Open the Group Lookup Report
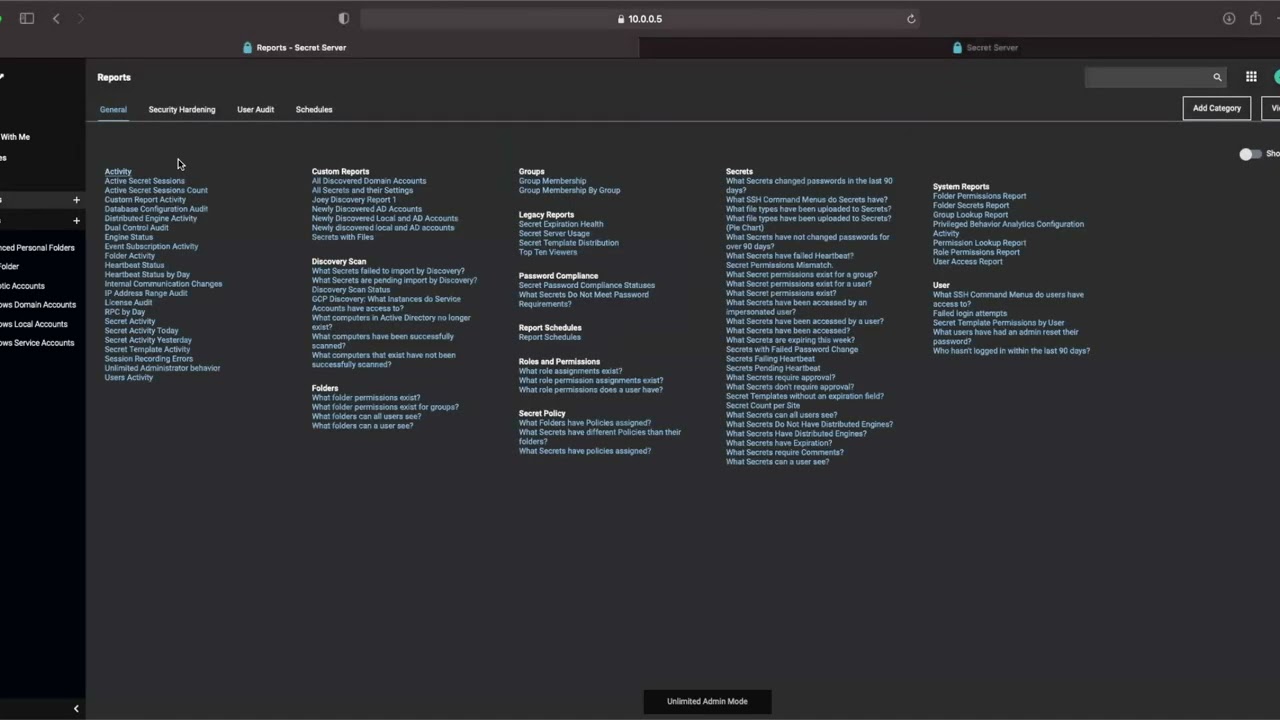 [970, 214]
